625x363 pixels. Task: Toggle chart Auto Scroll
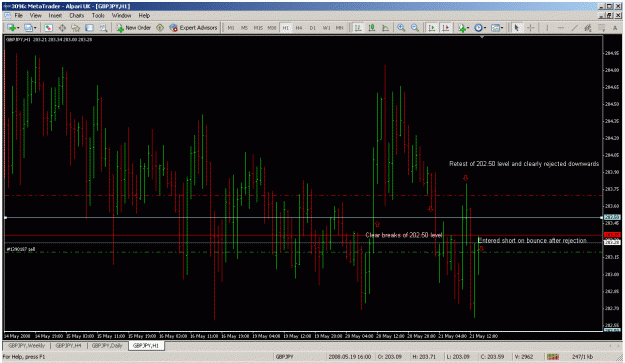431,27
